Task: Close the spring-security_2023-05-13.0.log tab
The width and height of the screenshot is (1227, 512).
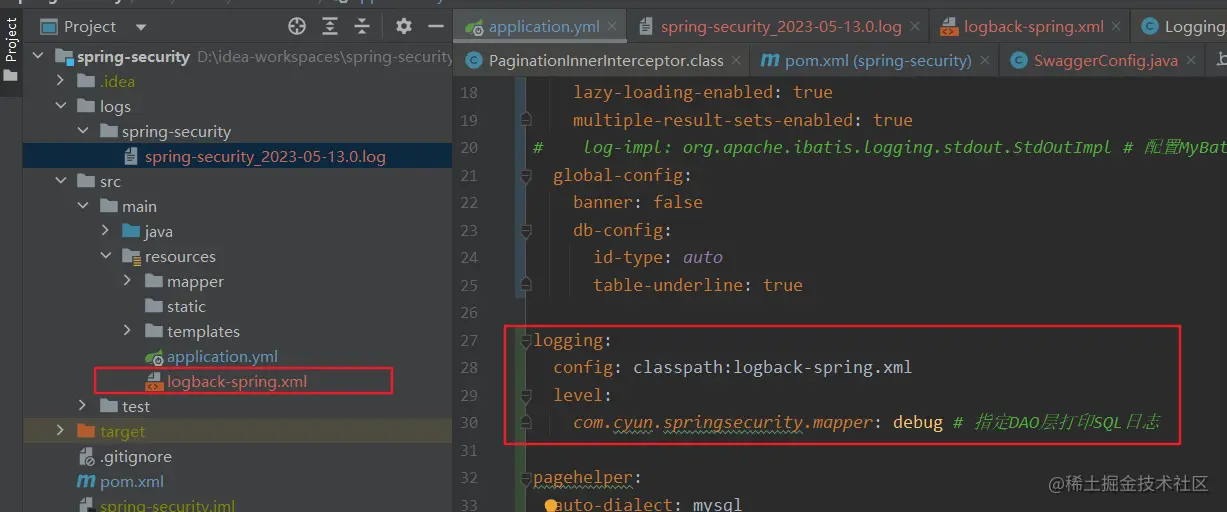Action: click(914, 28)
